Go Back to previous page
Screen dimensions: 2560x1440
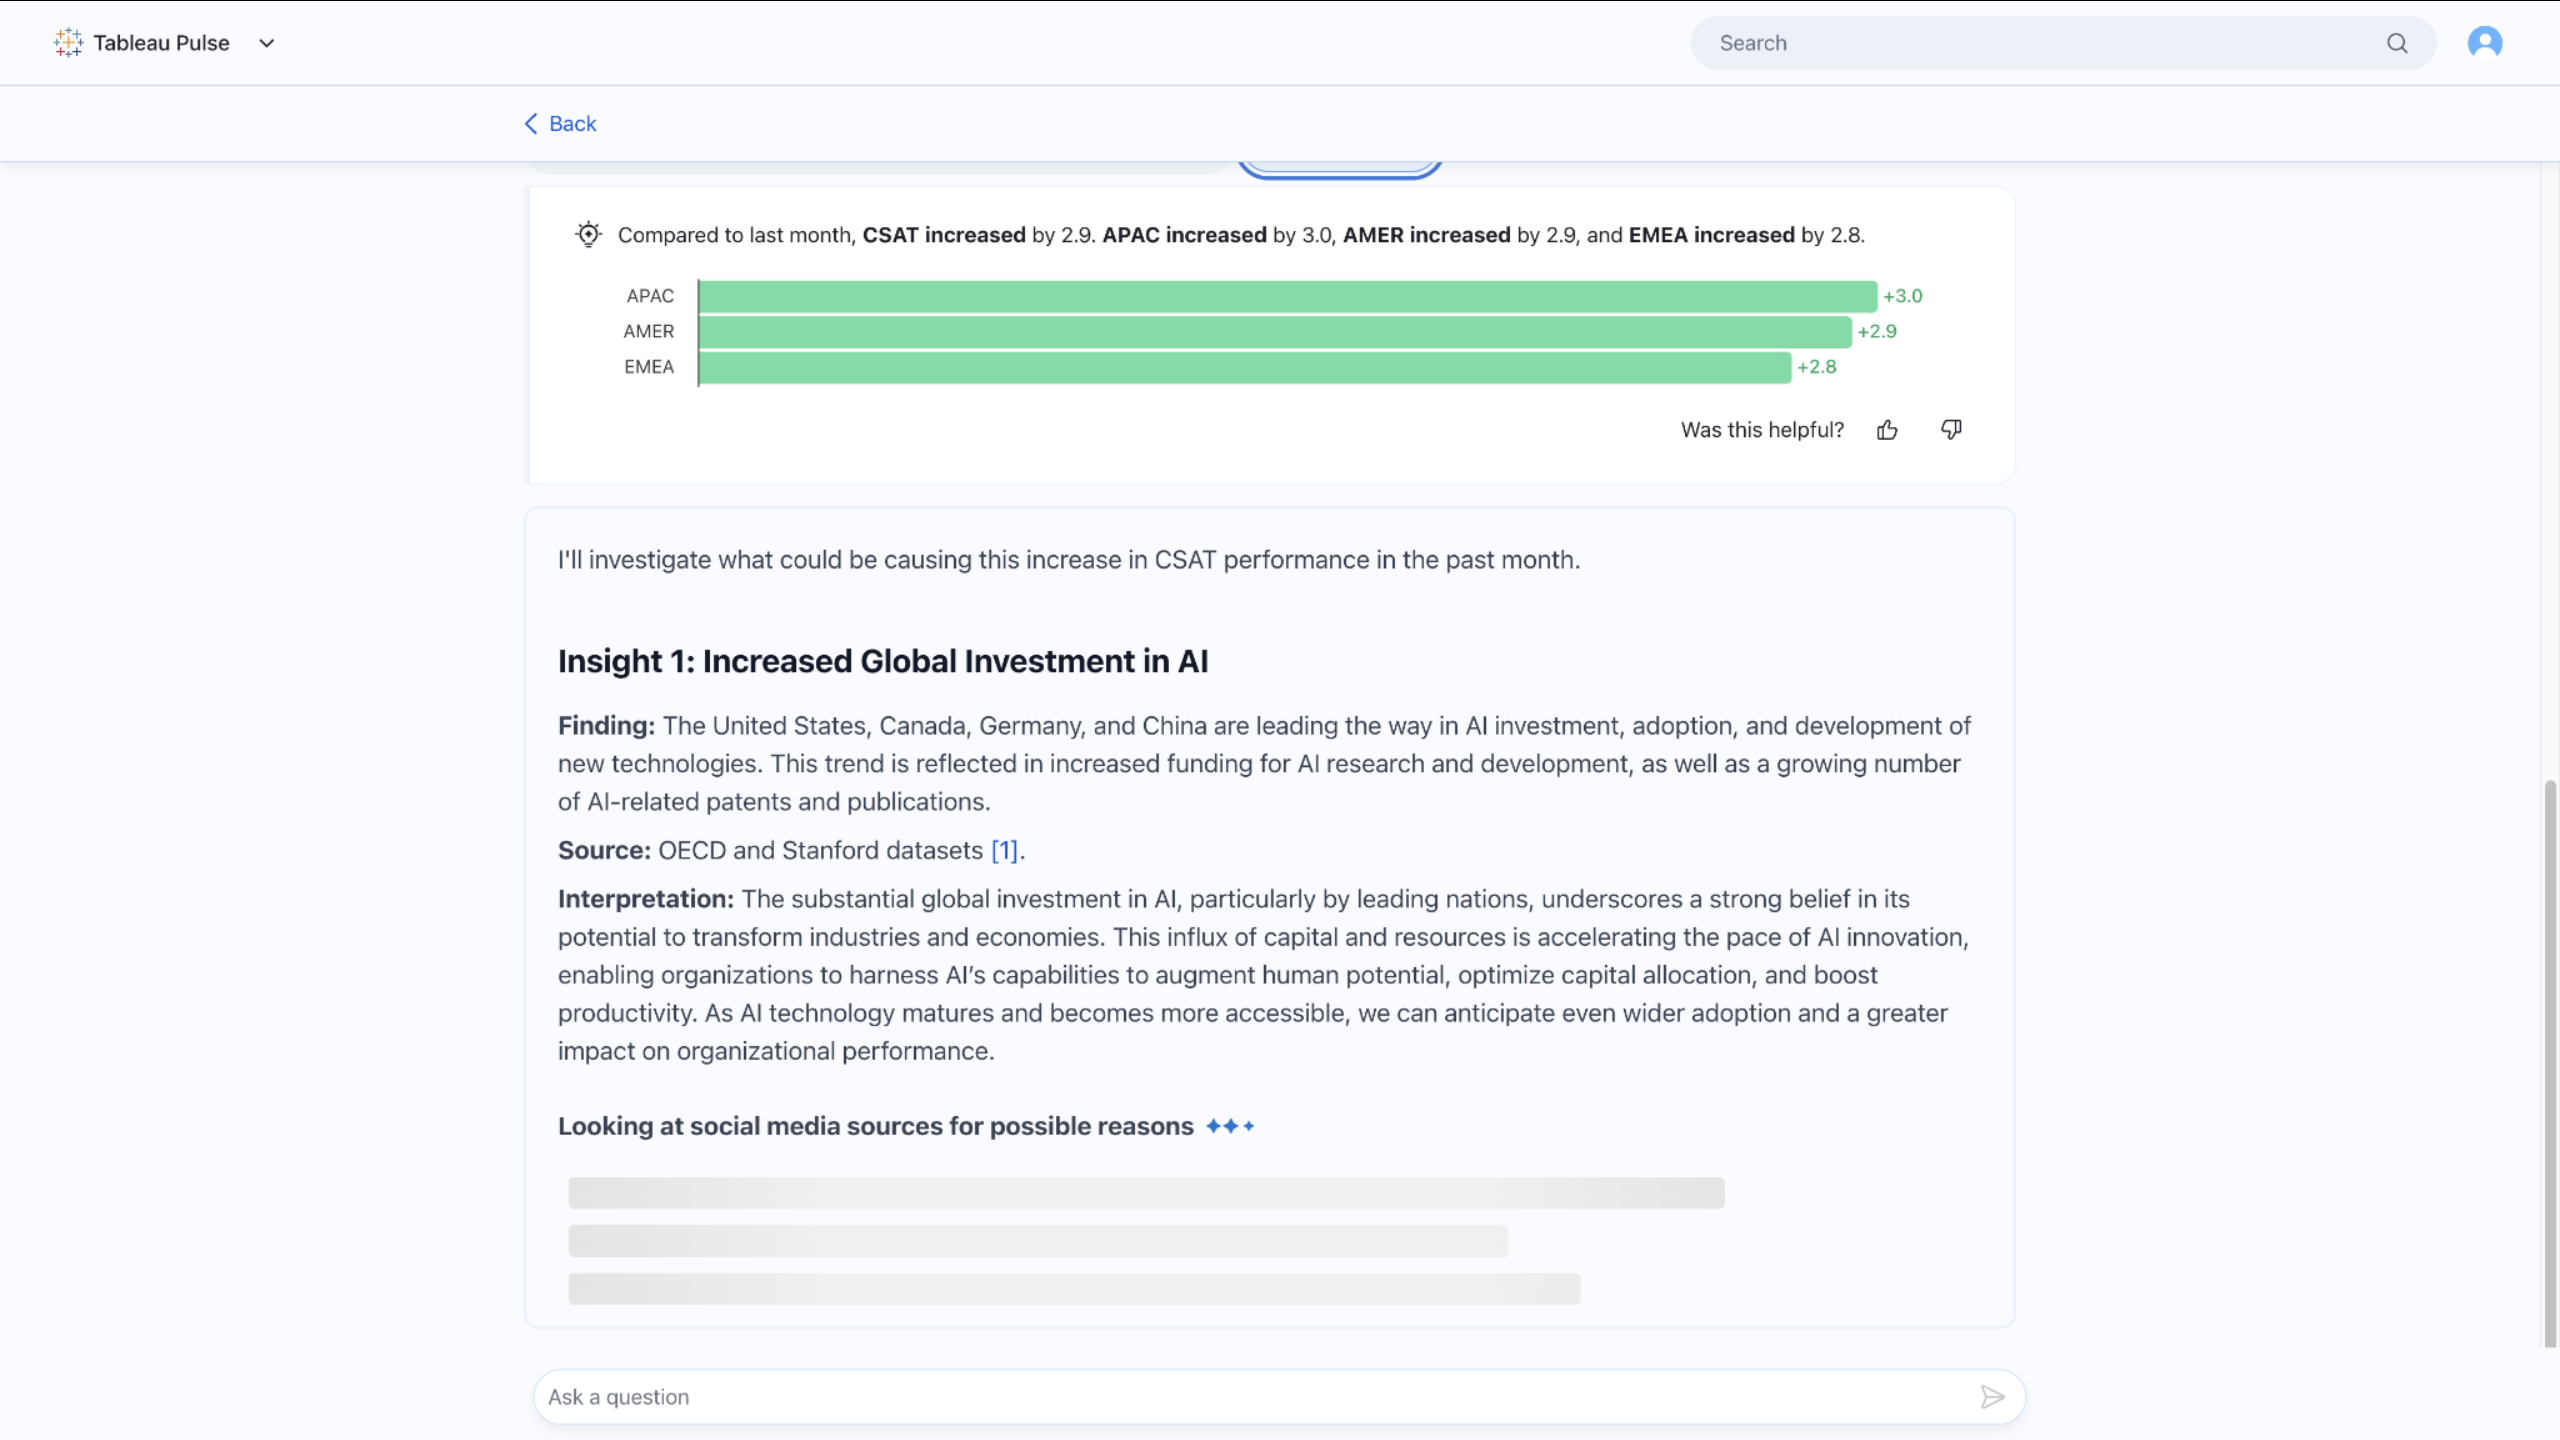(x=572, y=123)
